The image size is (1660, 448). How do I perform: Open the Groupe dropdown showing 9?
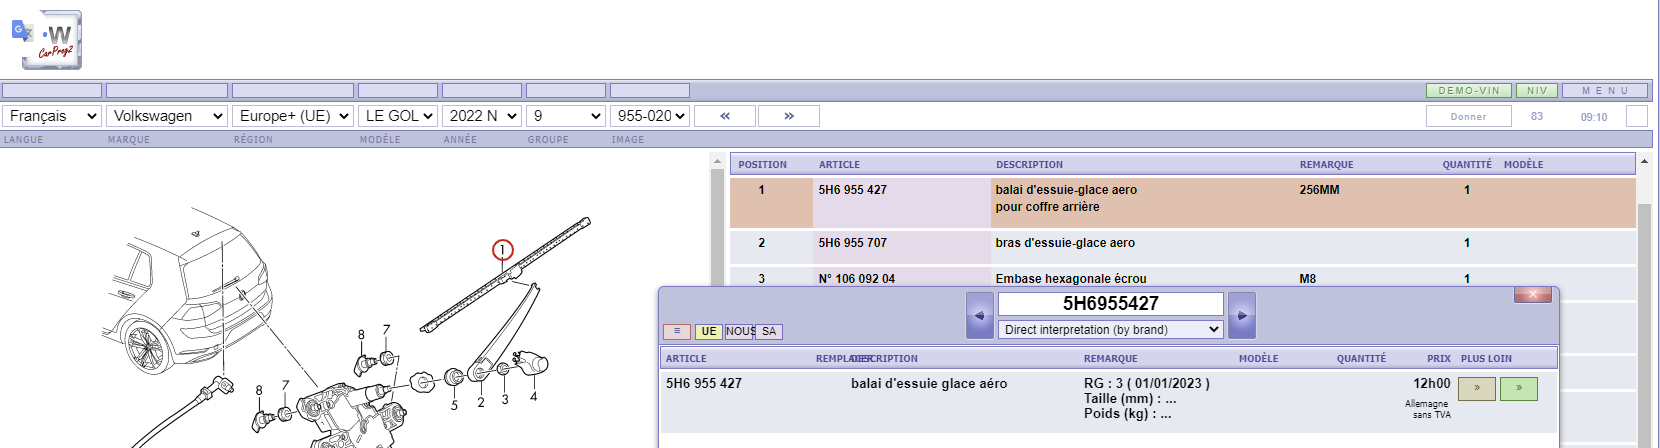click(567, 116)
